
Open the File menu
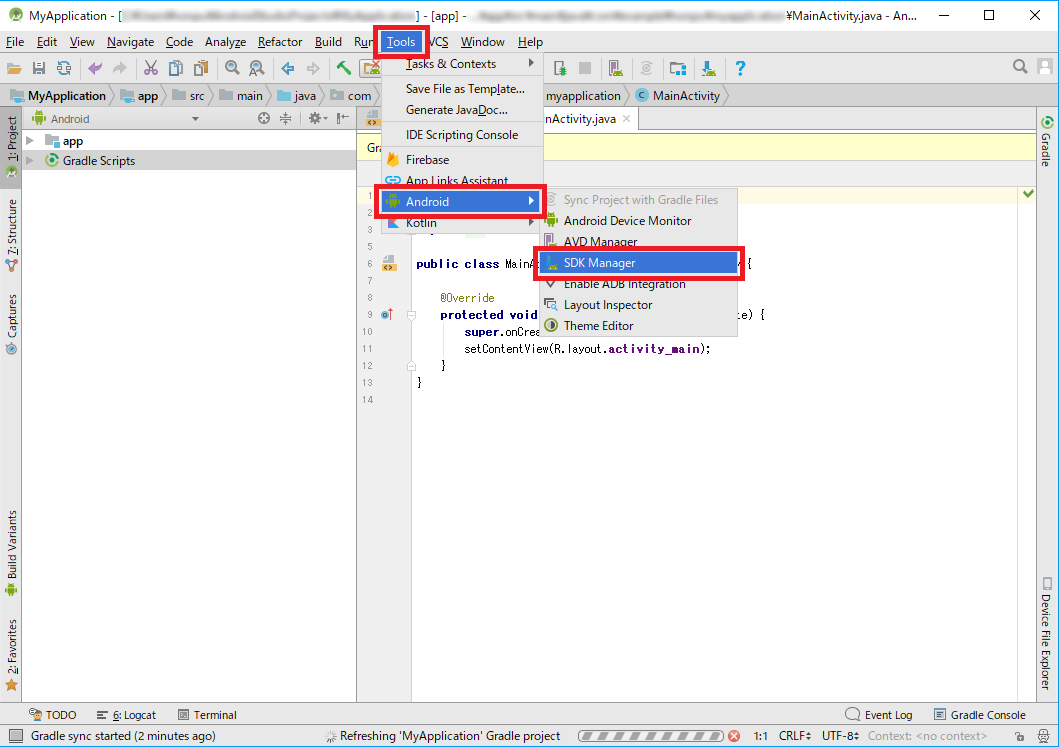coord(15,42)
